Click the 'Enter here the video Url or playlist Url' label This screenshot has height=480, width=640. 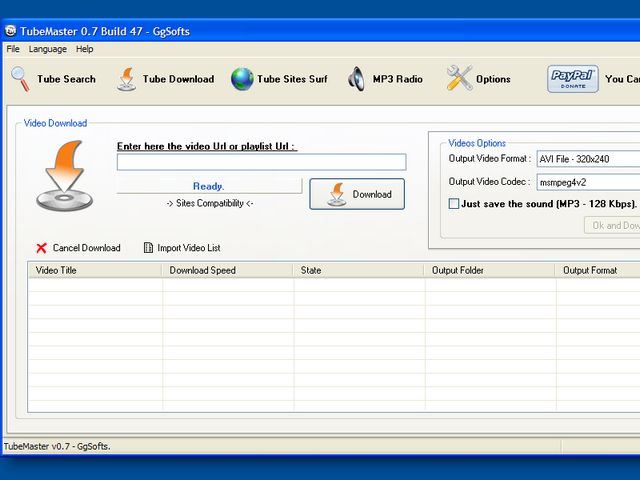tap(207, 146)
